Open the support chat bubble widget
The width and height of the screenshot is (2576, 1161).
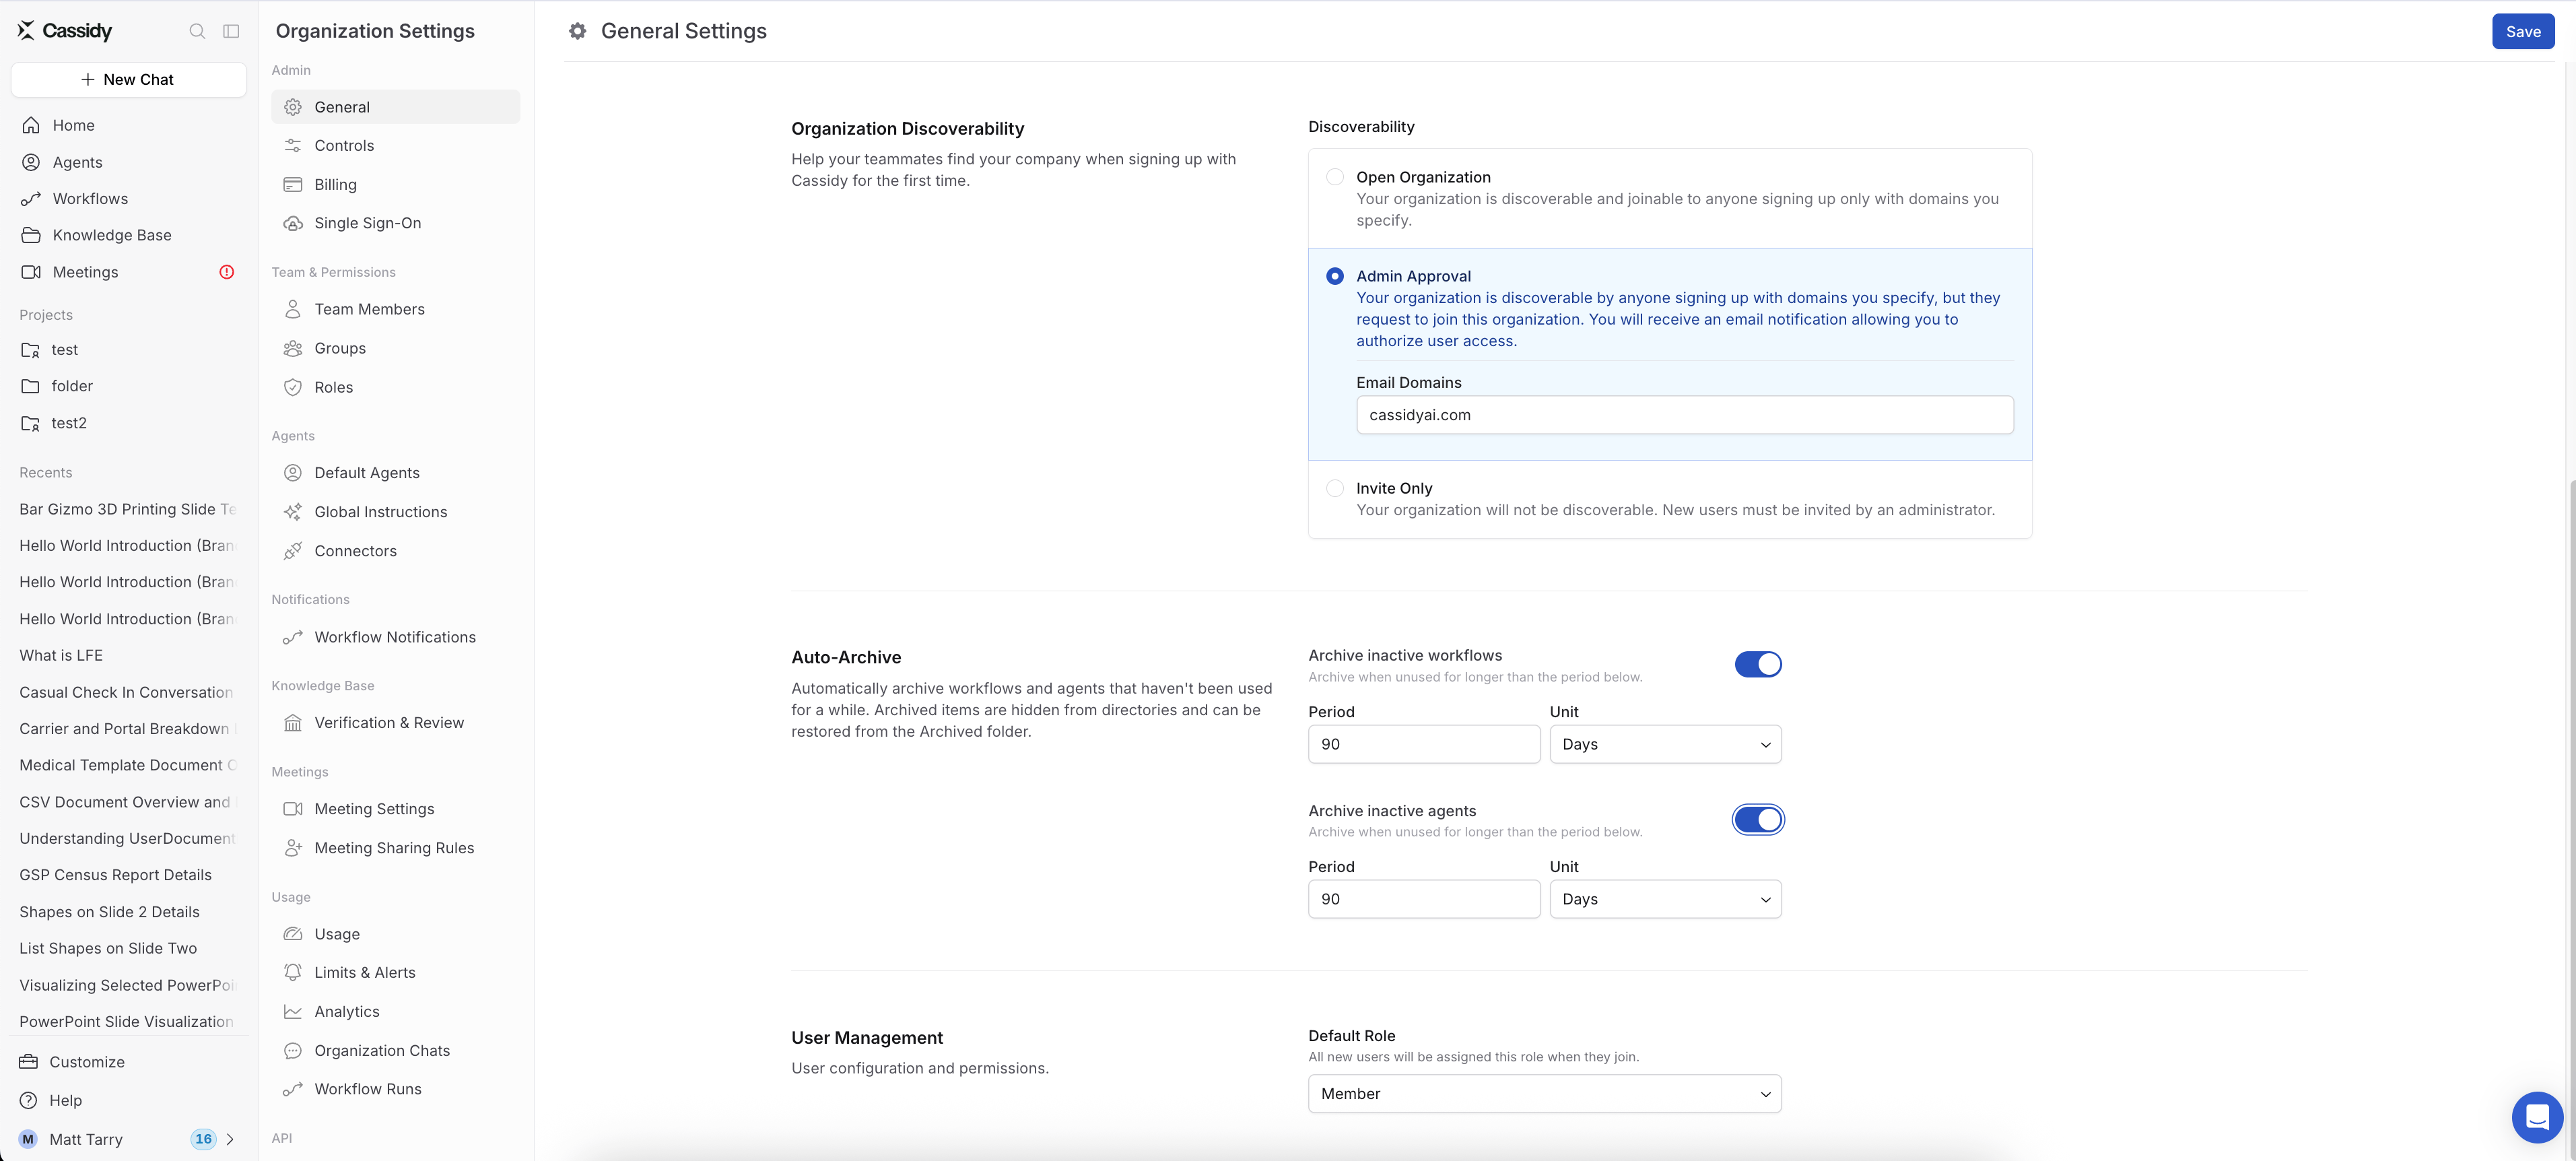coord(2537,1117)
